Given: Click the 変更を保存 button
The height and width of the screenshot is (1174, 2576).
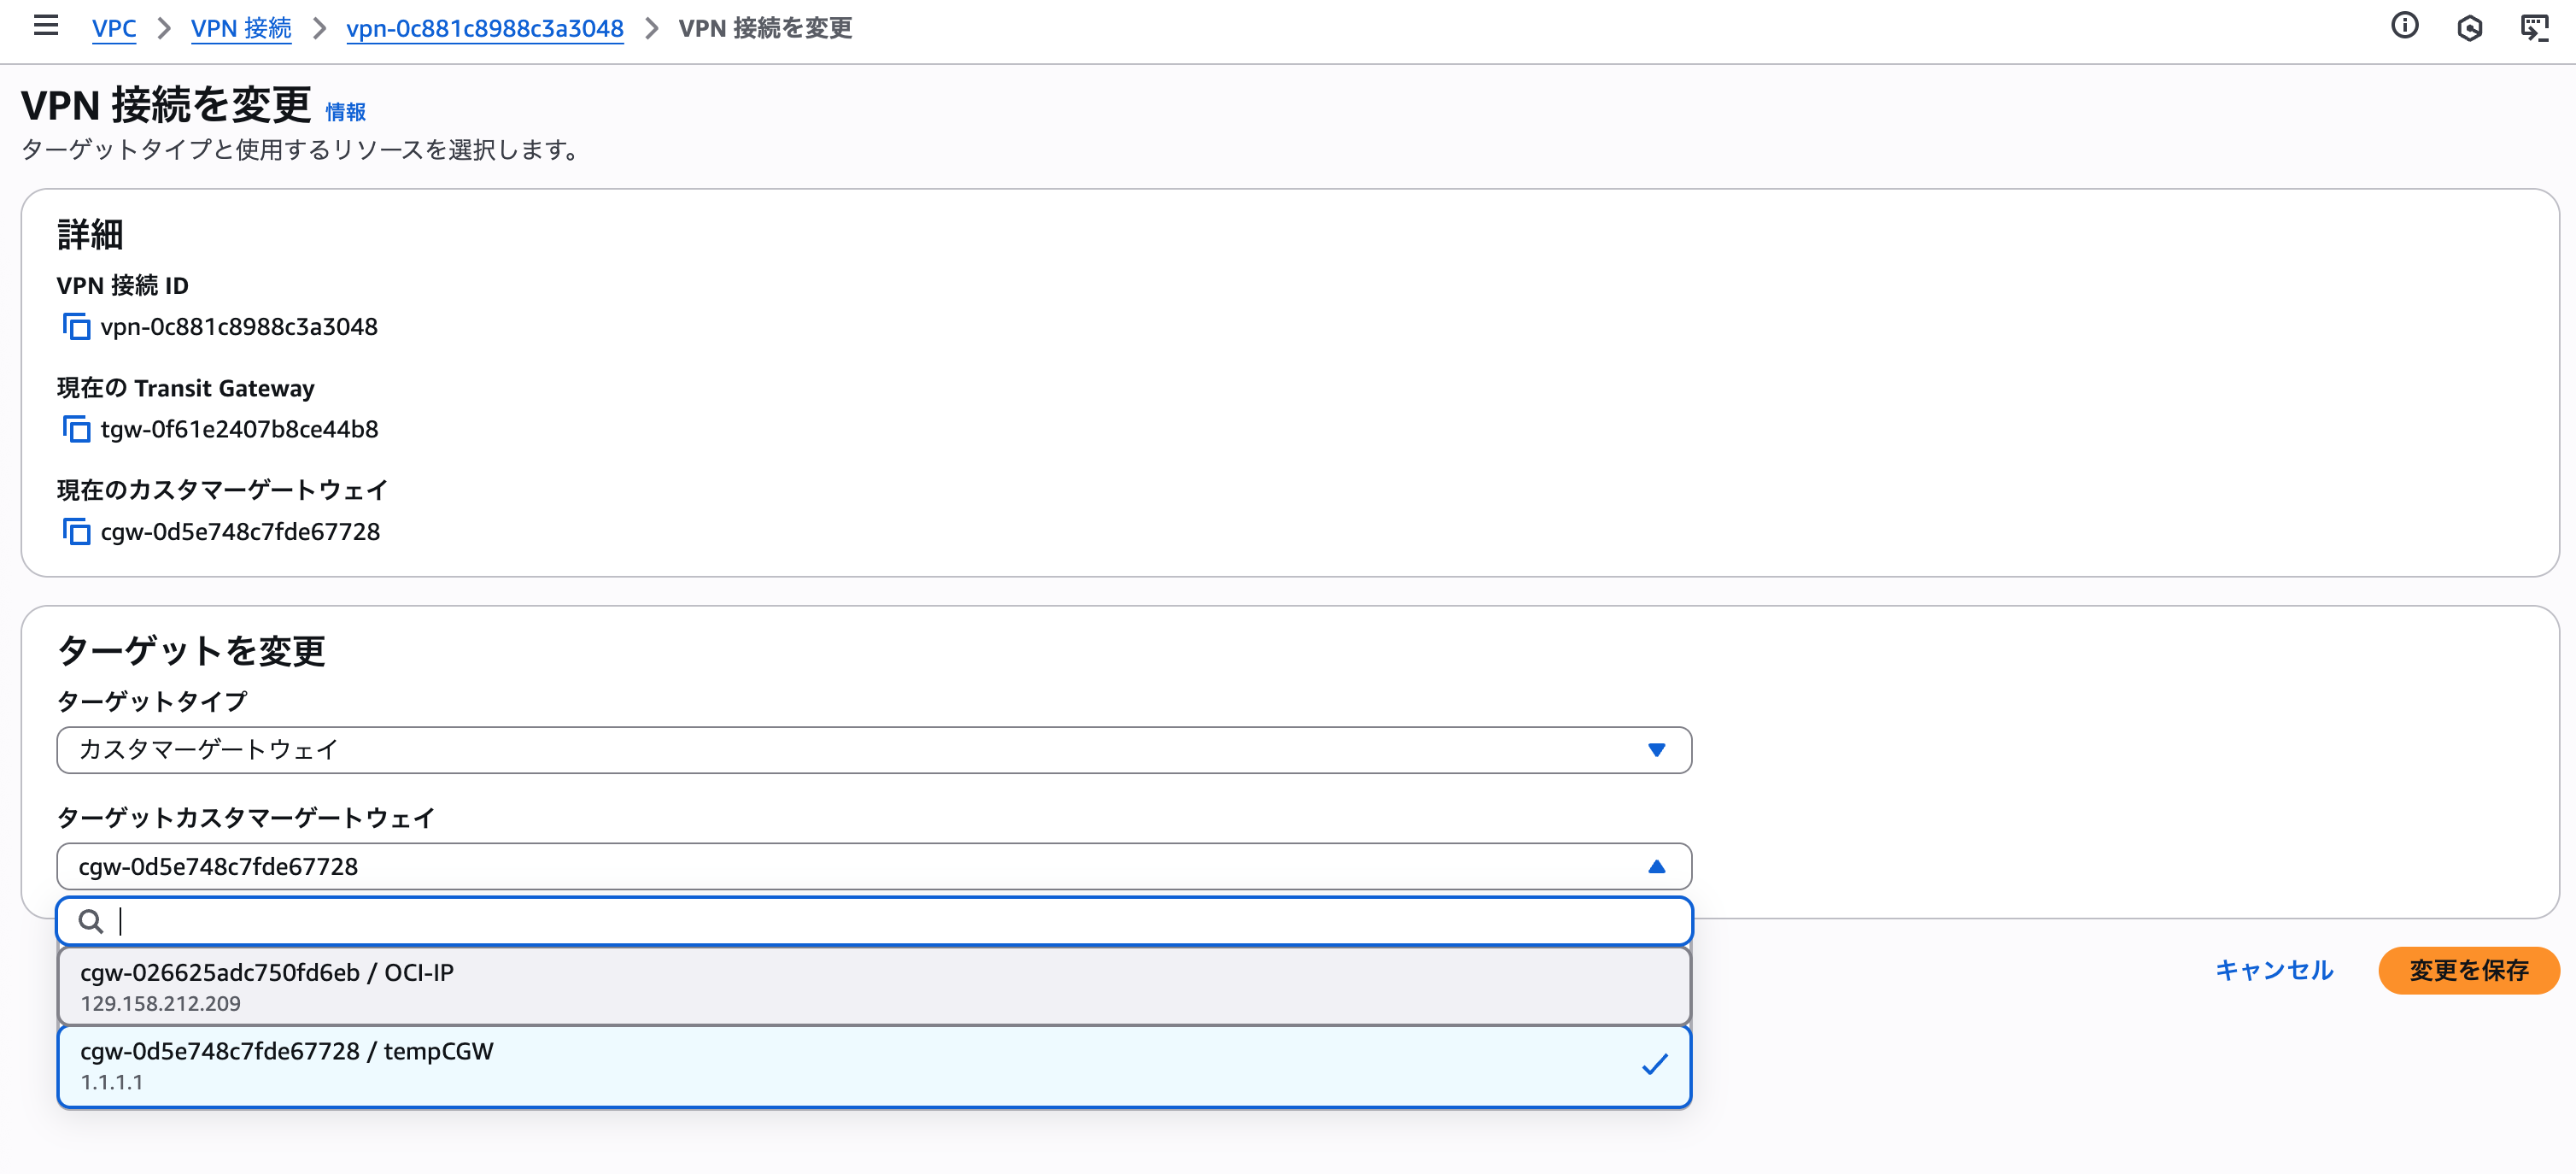Looking at the screenshot, I should tap(2469, 970).
